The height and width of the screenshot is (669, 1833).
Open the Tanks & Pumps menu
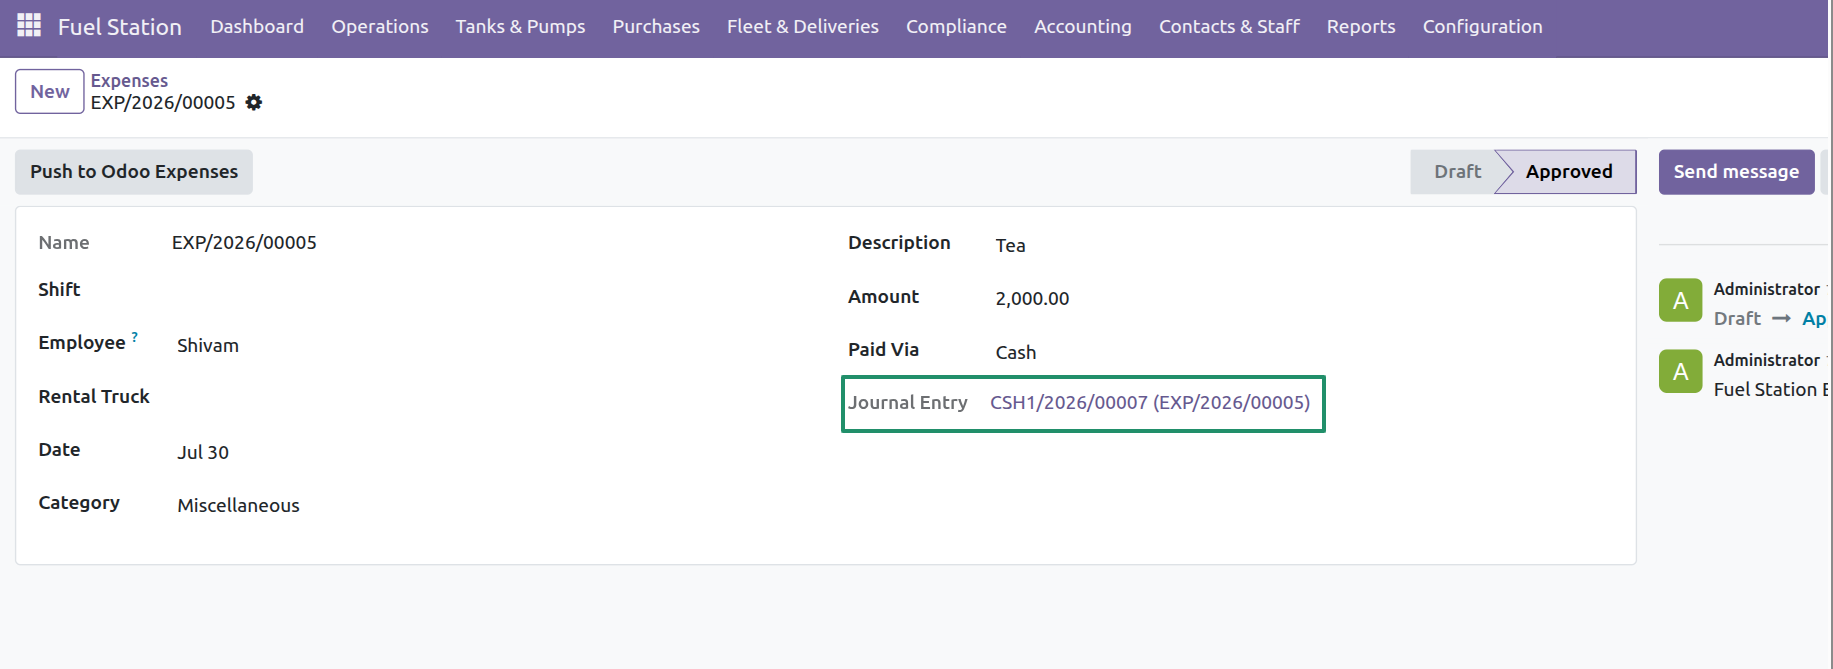pos(520,27)
